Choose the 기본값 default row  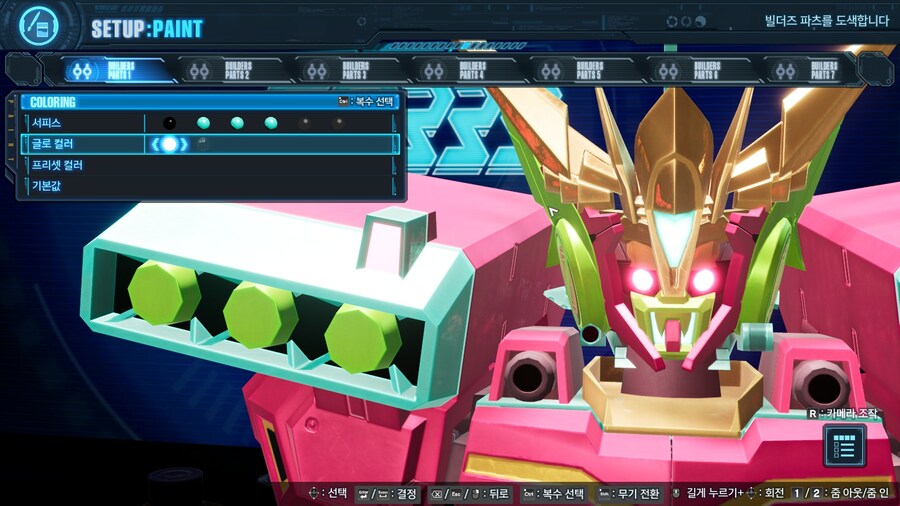point(211,186)
